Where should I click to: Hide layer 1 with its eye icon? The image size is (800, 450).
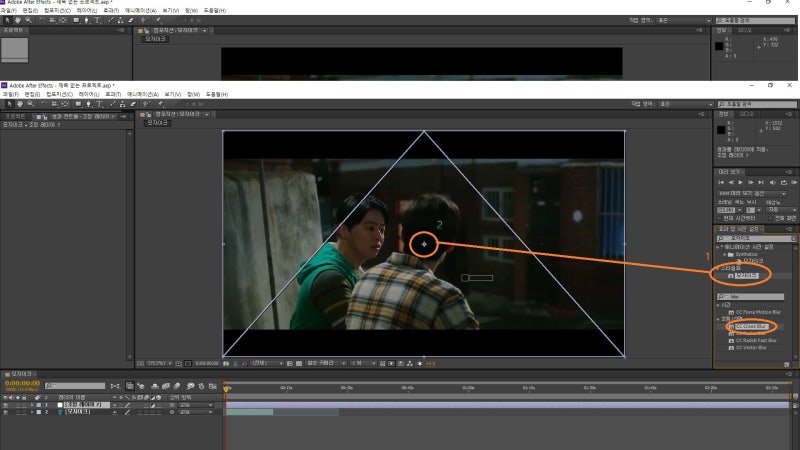[x=6, y=405]
